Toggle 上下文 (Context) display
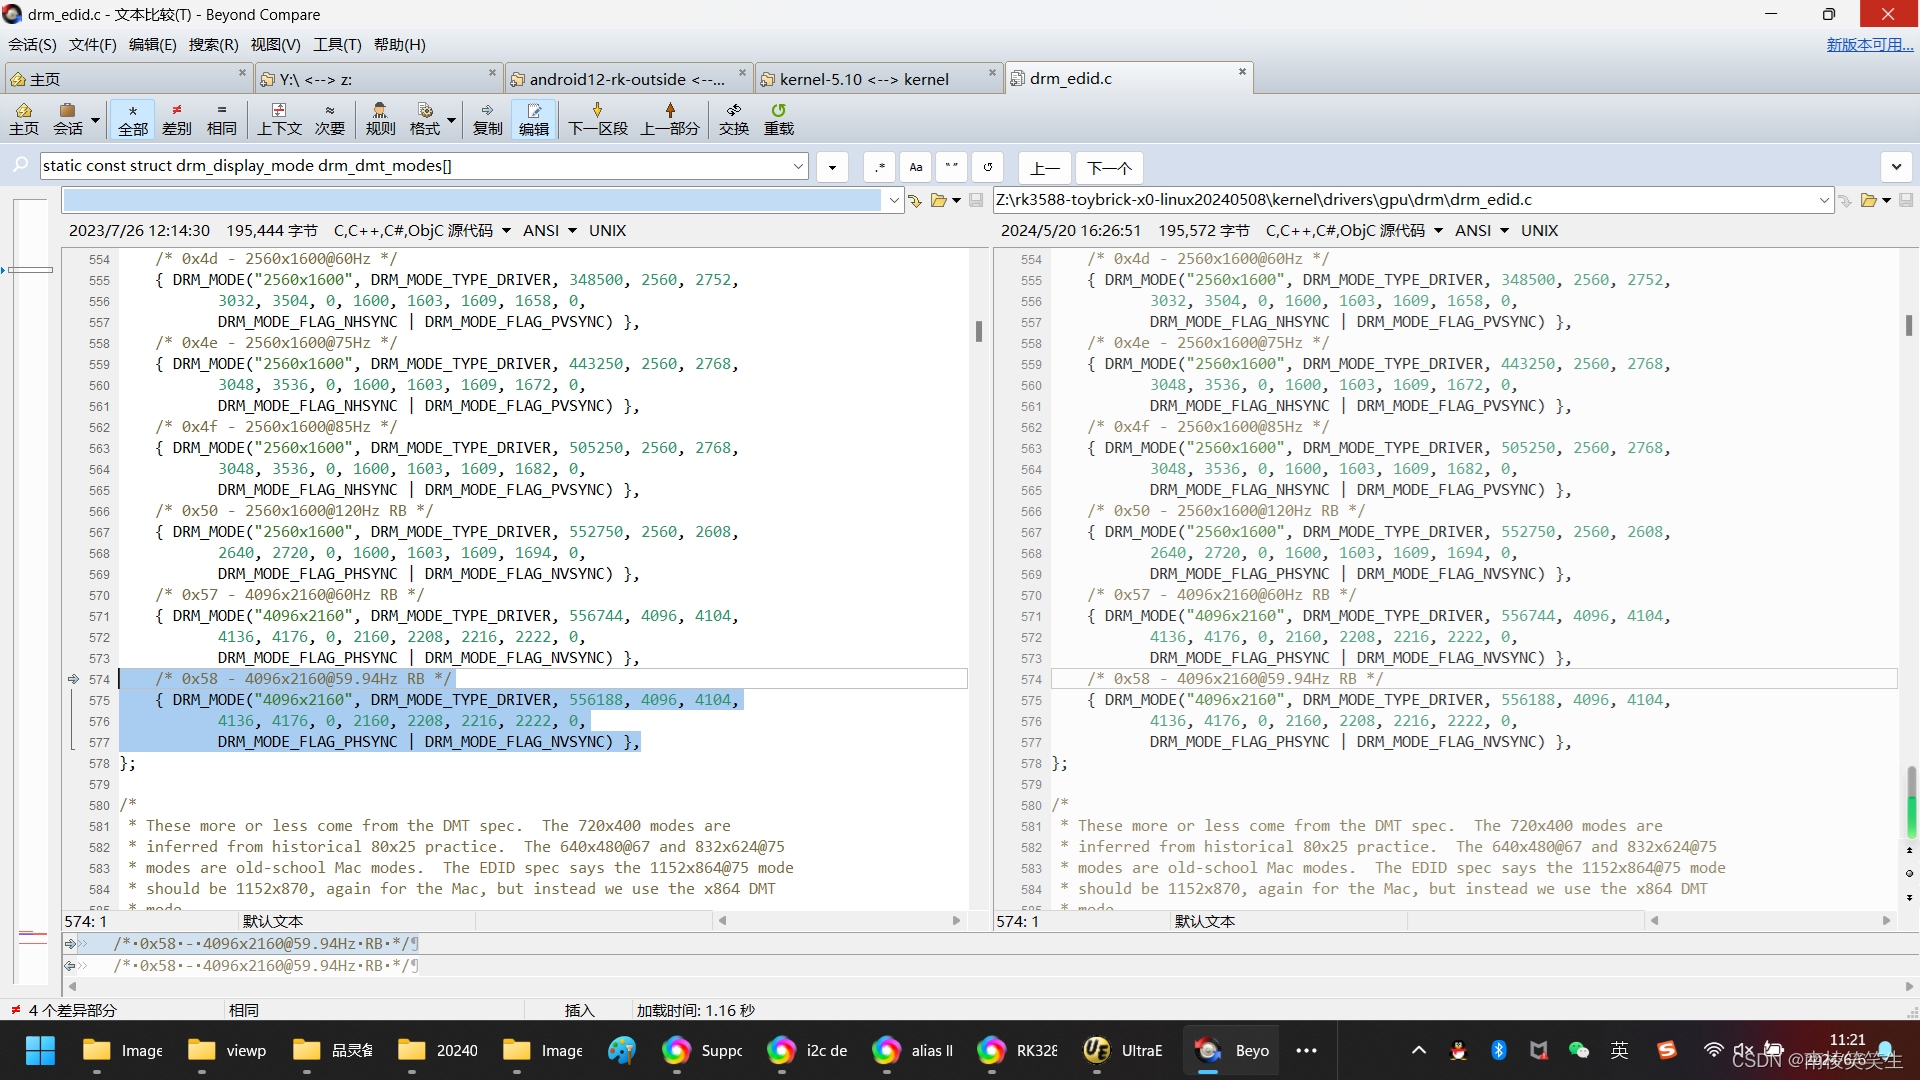Image resolution: width=1920 pixels, height=1080 pixels. (279, 118)
